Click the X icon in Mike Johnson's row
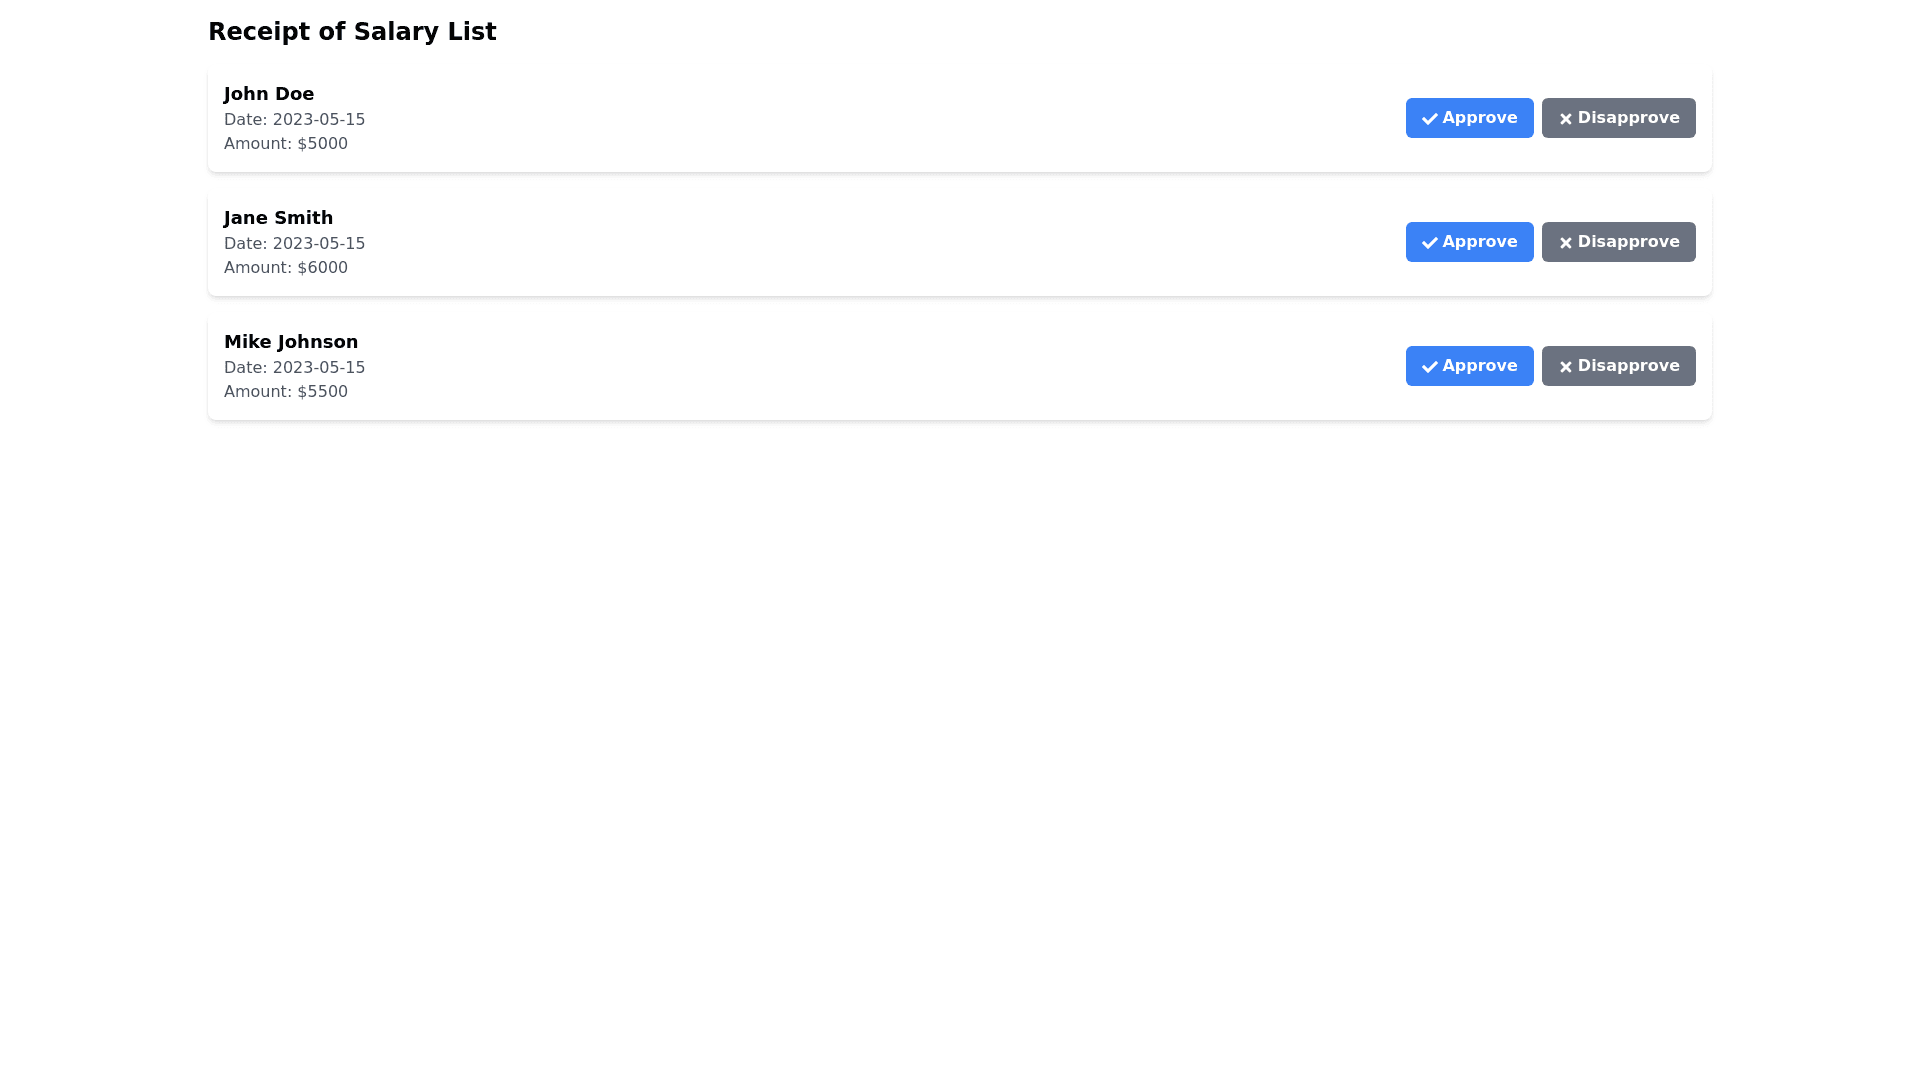Viewport: 1920px width, 1080px height. [1565, 367]
